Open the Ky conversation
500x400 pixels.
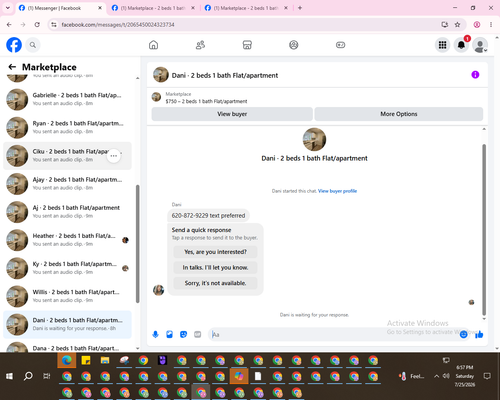coord(67,268)
